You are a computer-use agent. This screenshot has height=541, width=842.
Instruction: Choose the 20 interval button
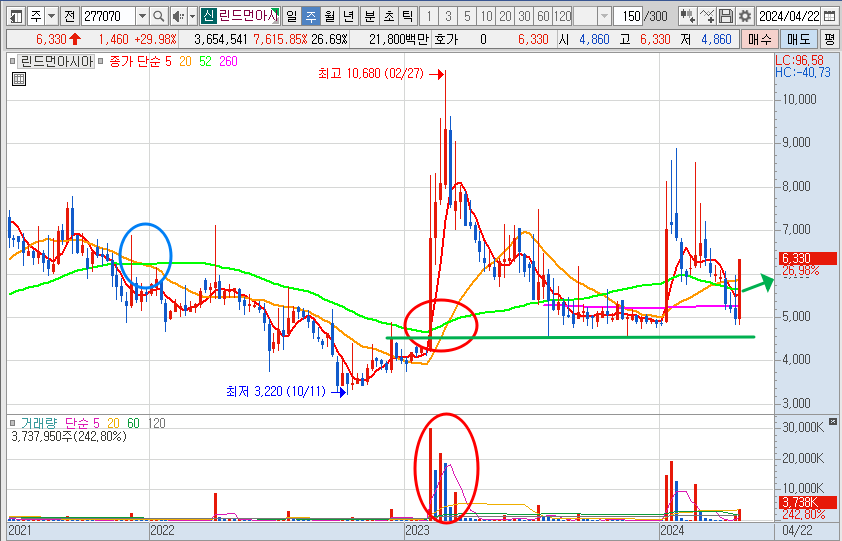505,16
